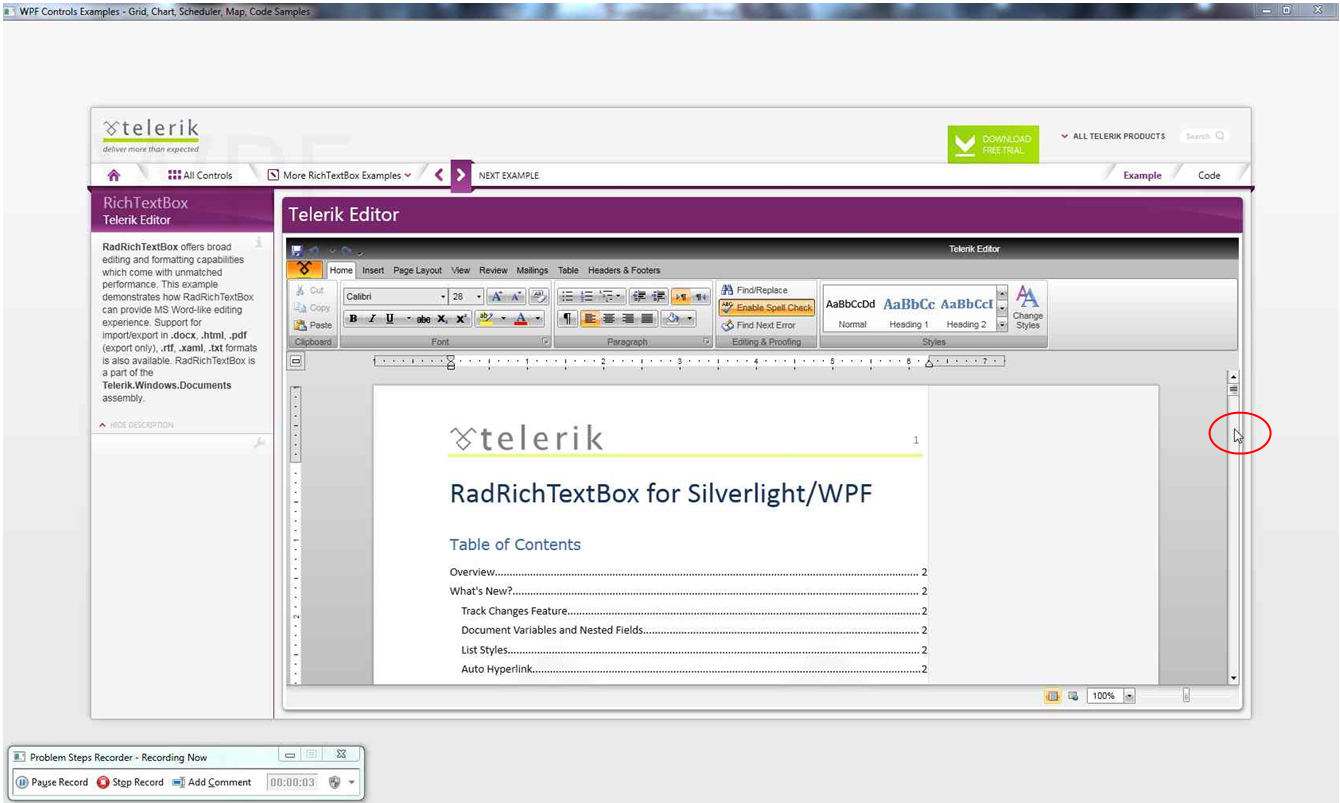Screen dimensions: 1340x803
Task: Apply the red font color
Action: pos(520,319)
